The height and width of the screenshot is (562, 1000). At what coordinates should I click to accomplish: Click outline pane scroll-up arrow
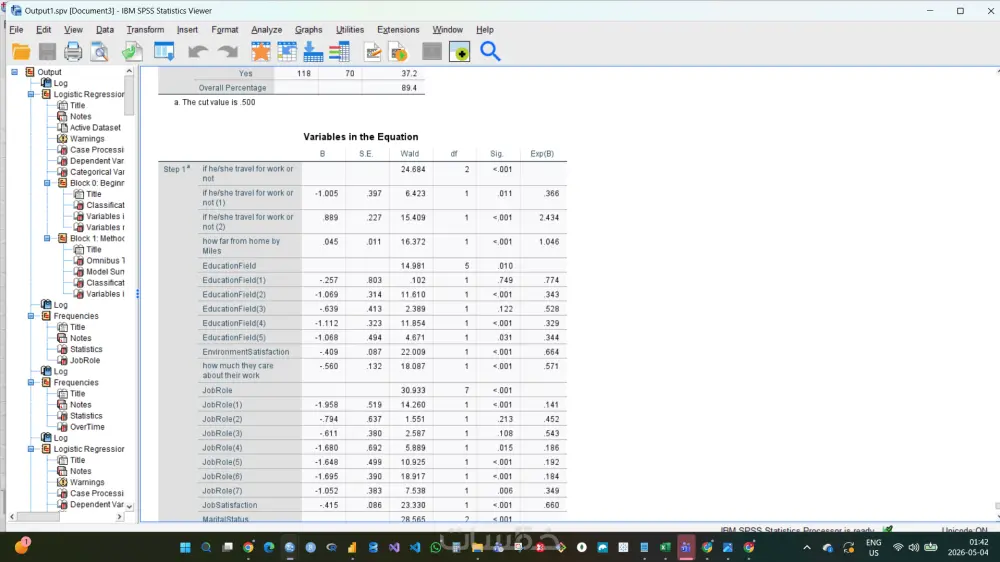coord(129,71)
